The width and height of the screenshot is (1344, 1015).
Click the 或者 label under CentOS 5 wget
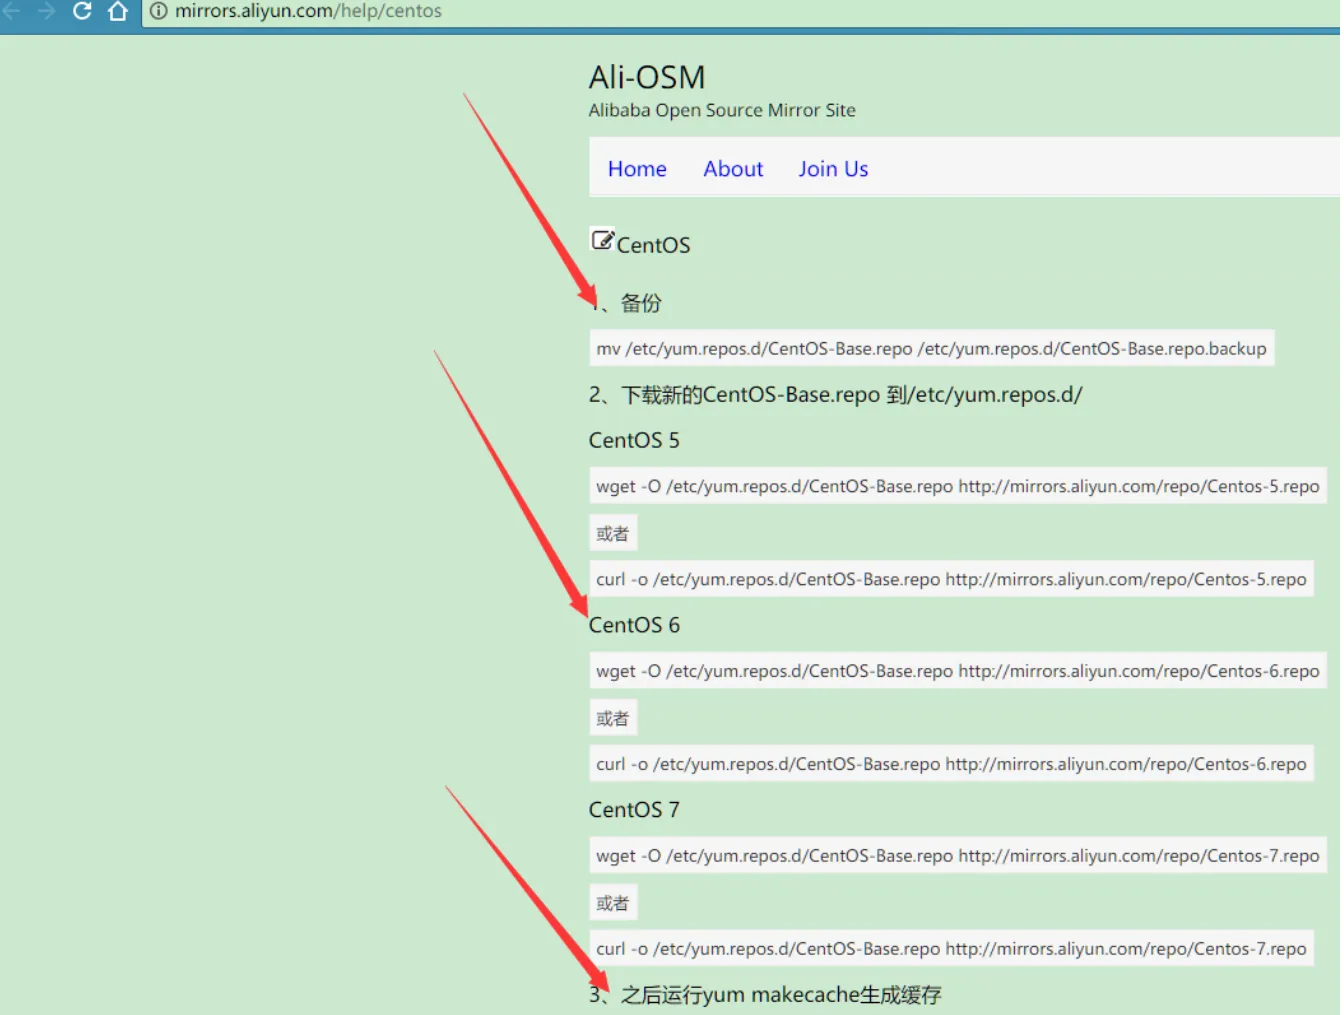pyautogui.click(x=612, y=533)
